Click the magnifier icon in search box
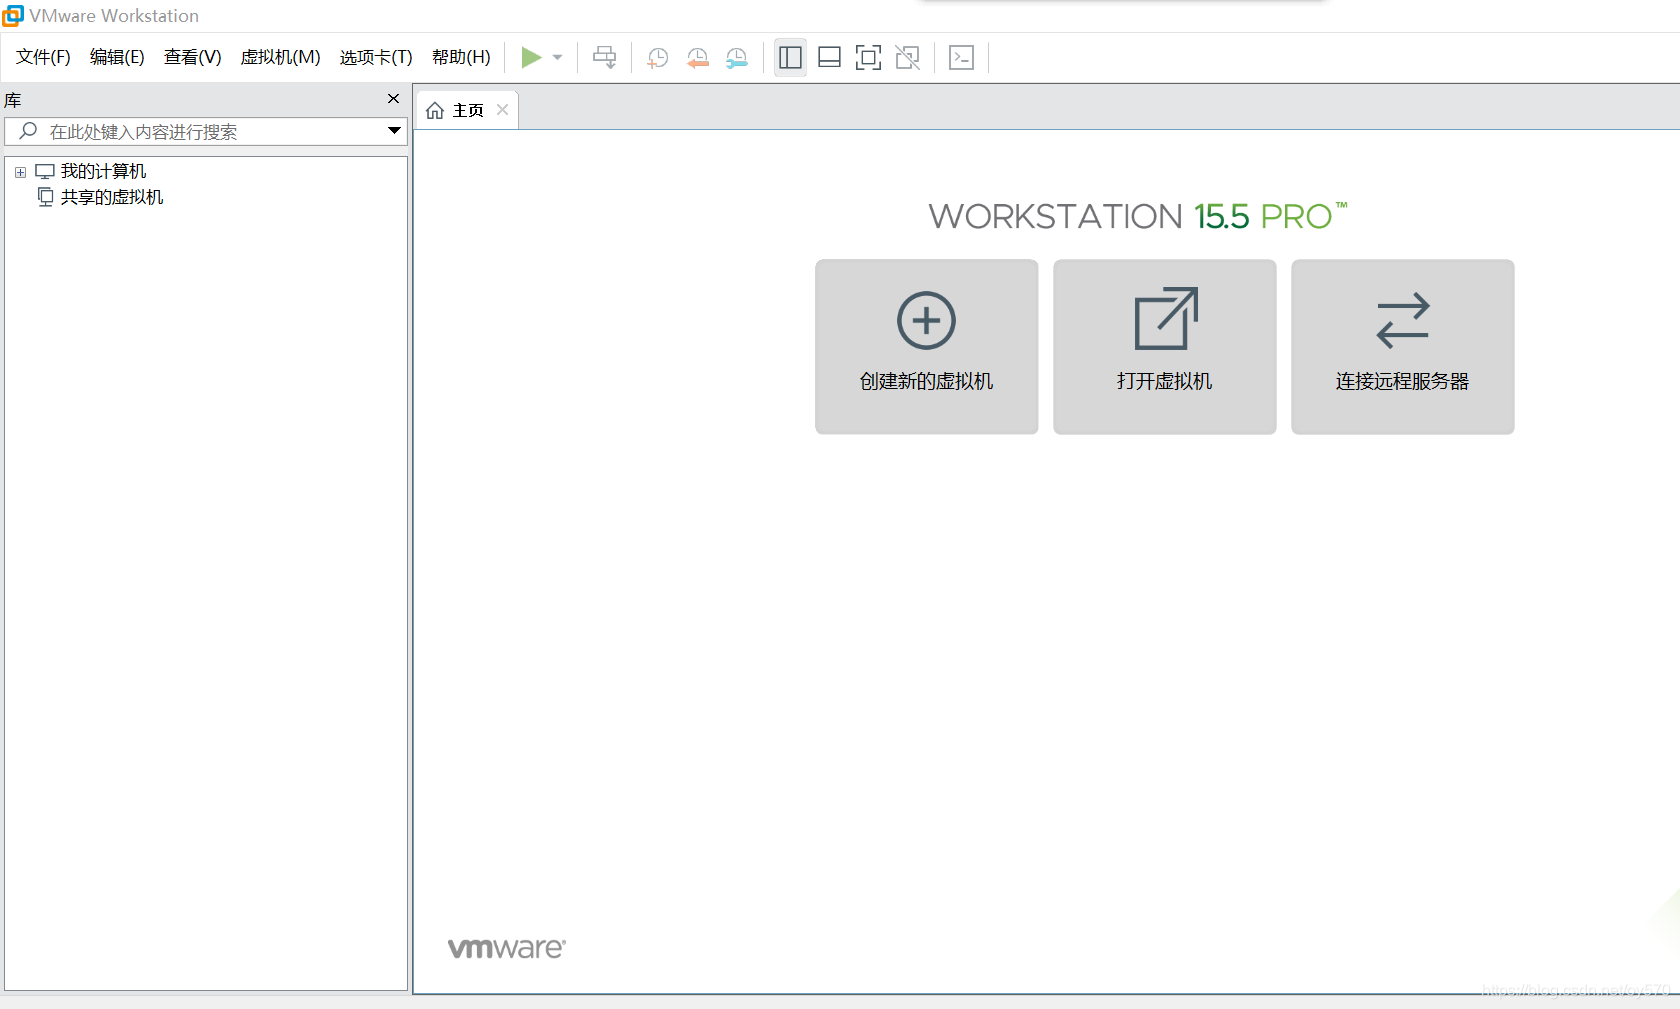 (x=28, y=131)
